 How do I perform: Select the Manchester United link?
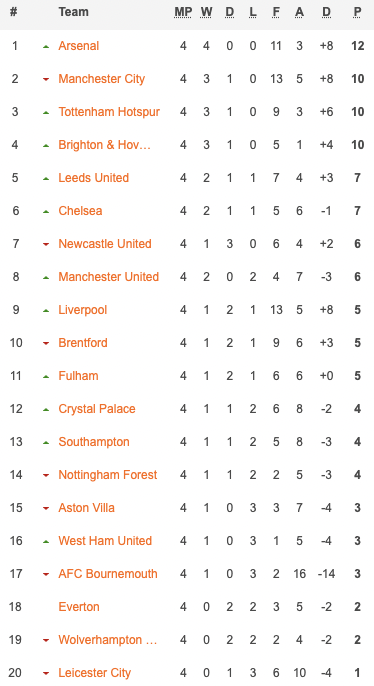point(108,277)
